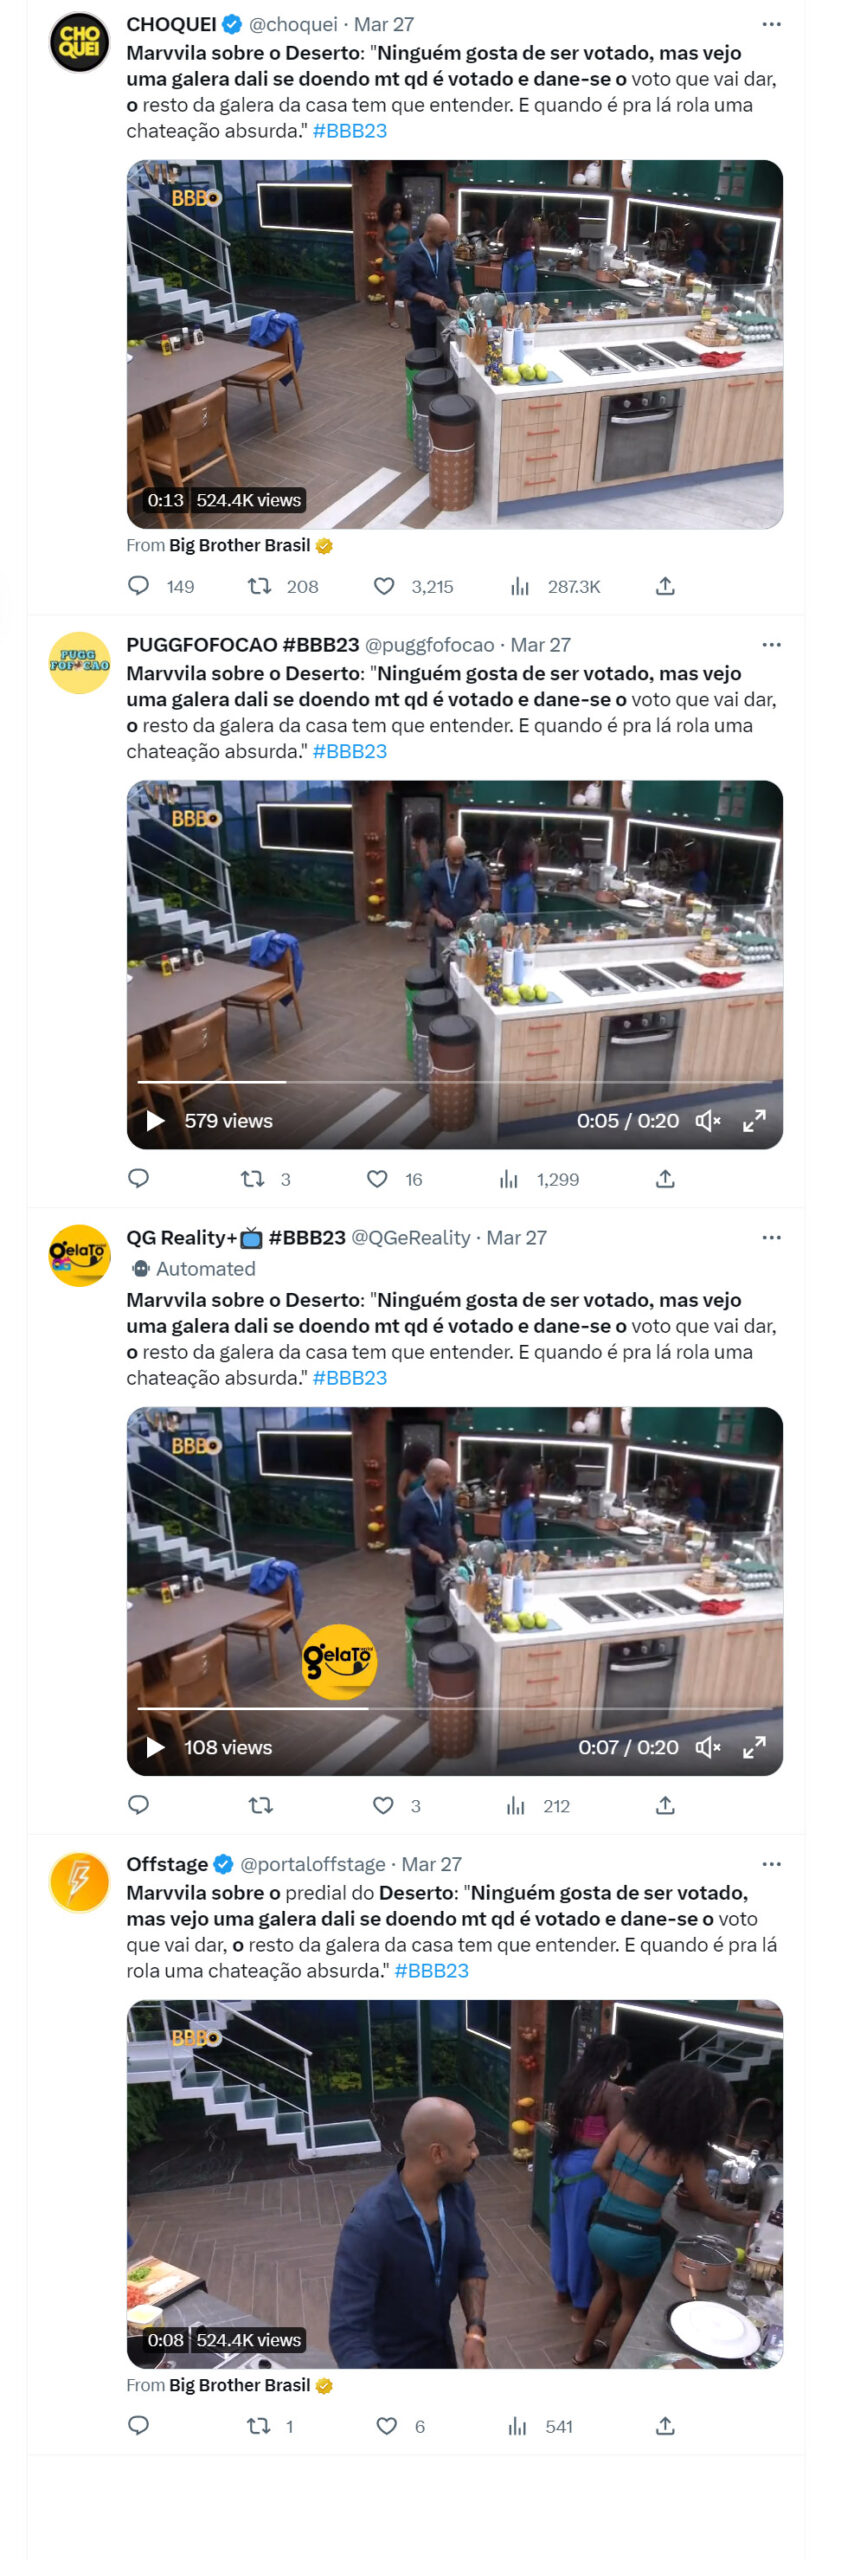This screenshot has height=2560, width=841.
Task: Open more options on QG Reality+ tweet
Action: [771, 1238]
